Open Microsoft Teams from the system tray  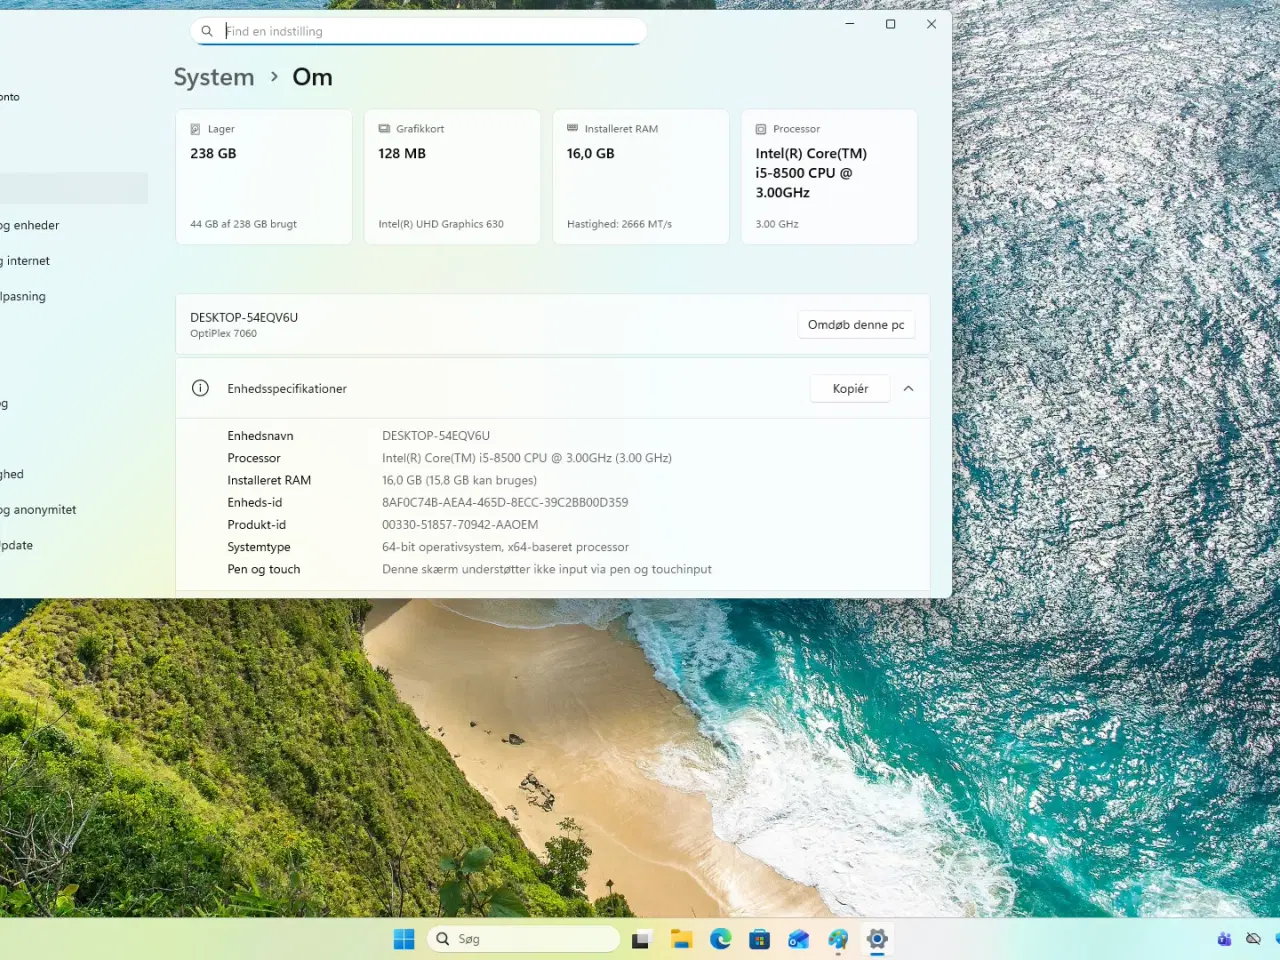[1224, 938]
